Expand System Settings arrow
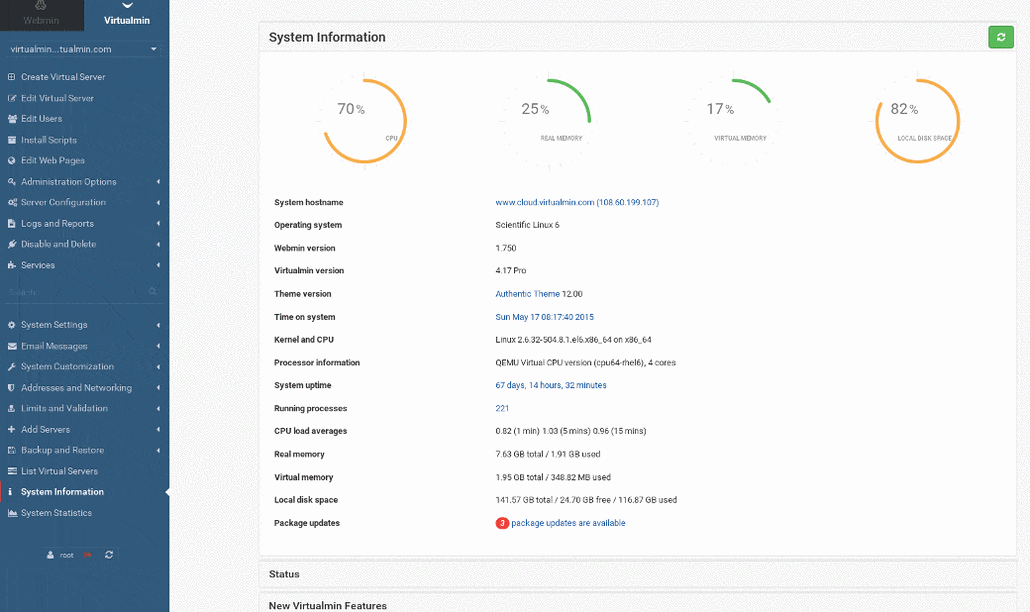The height and width of the screenshot is (612, 1030). point(158,325)
